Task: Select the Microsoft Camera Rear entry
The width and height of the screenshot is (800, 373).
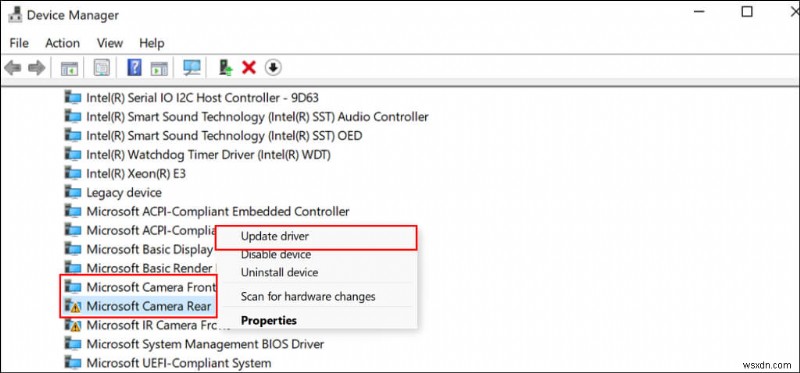Action: tap(148, 306)
